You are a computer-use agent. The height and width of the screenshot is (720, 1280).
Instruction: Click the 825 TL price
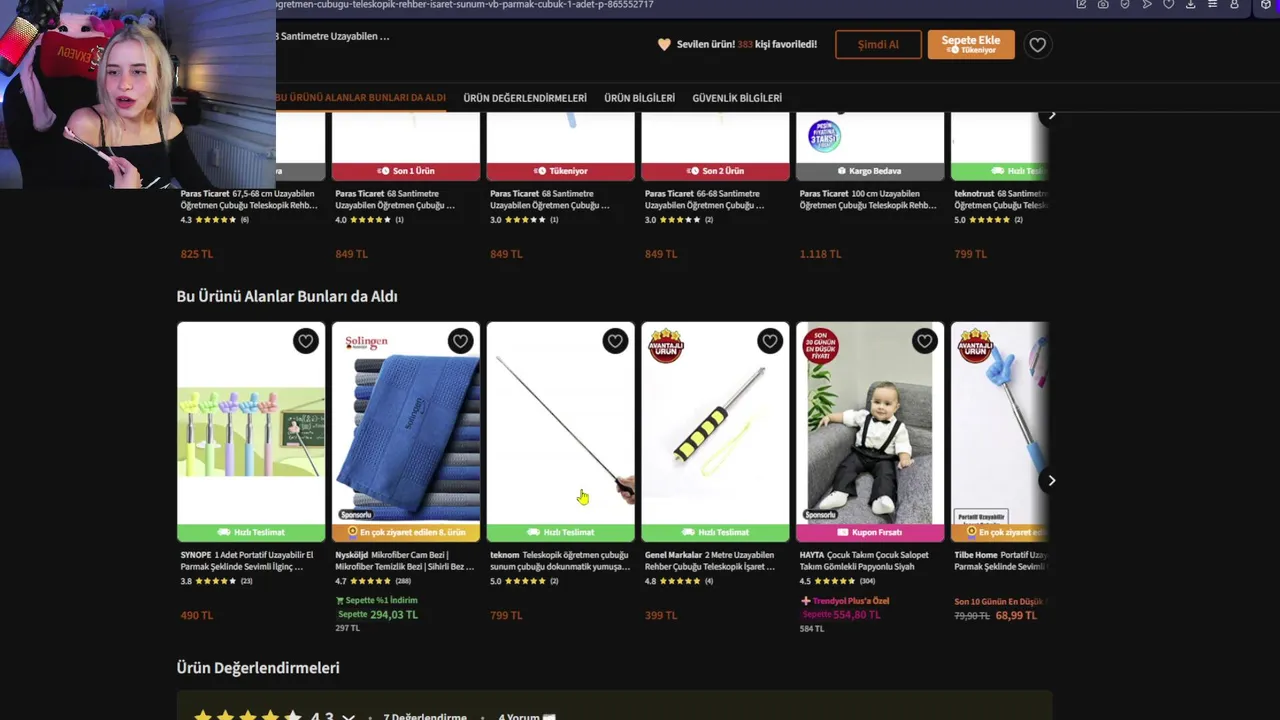(x=197, y=254)
